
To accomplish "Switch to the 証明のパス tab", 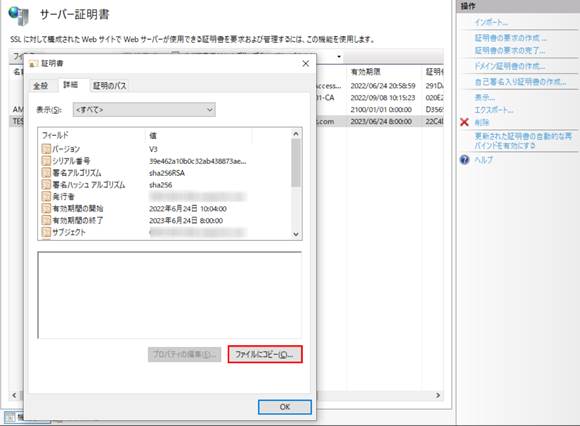I will (x=110, y=86).
